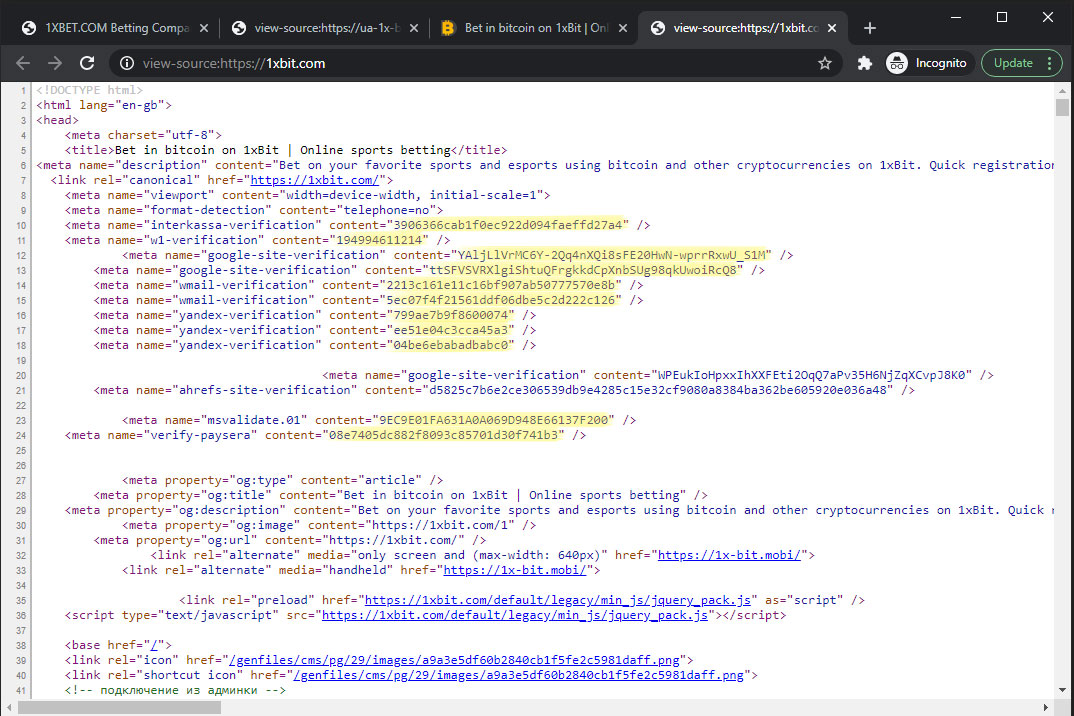Click the horizontal scrollbar thumb
The width and height of the screenshot is (1074, 716).
[x=119, y=708]
